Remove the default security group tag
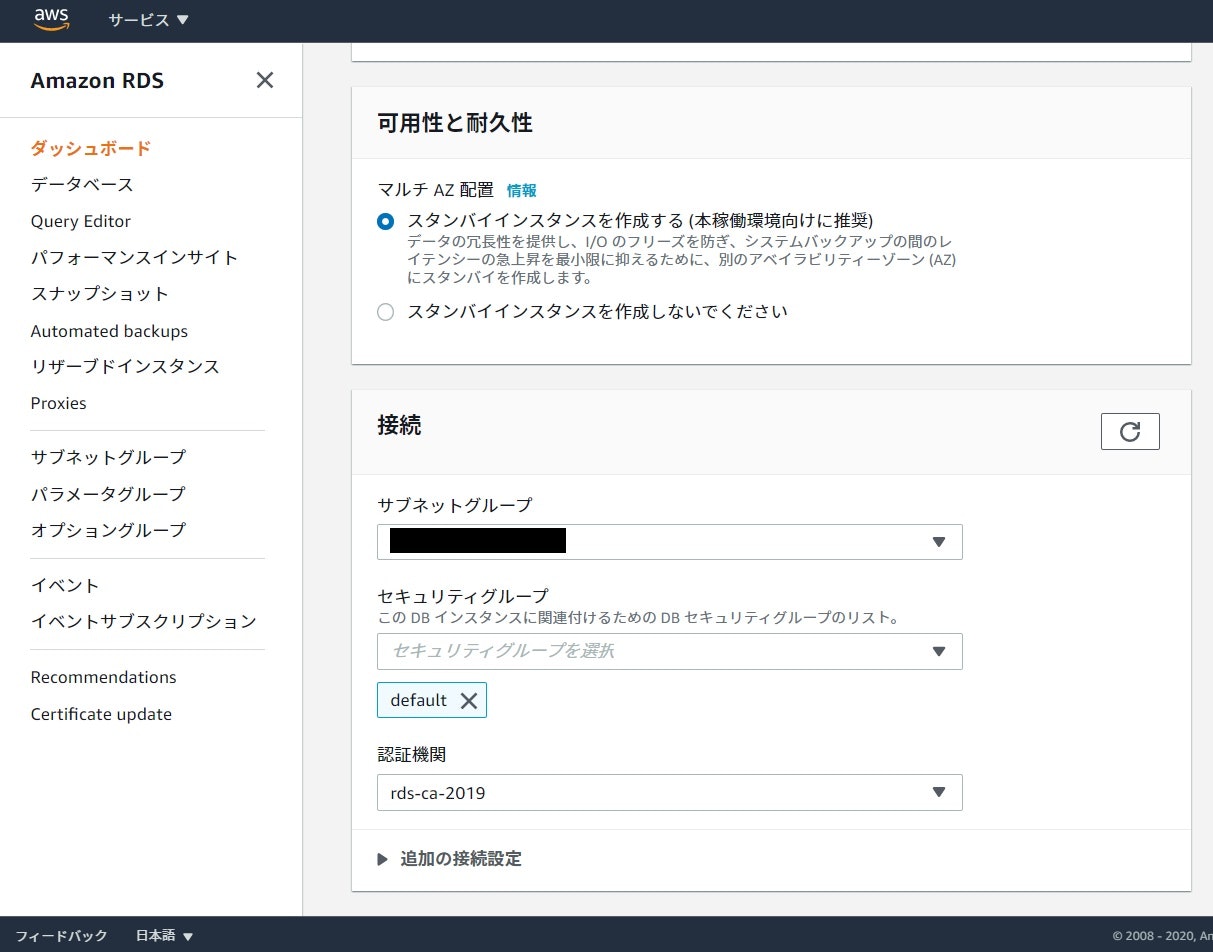1213x952 pixels. point(468,701)
